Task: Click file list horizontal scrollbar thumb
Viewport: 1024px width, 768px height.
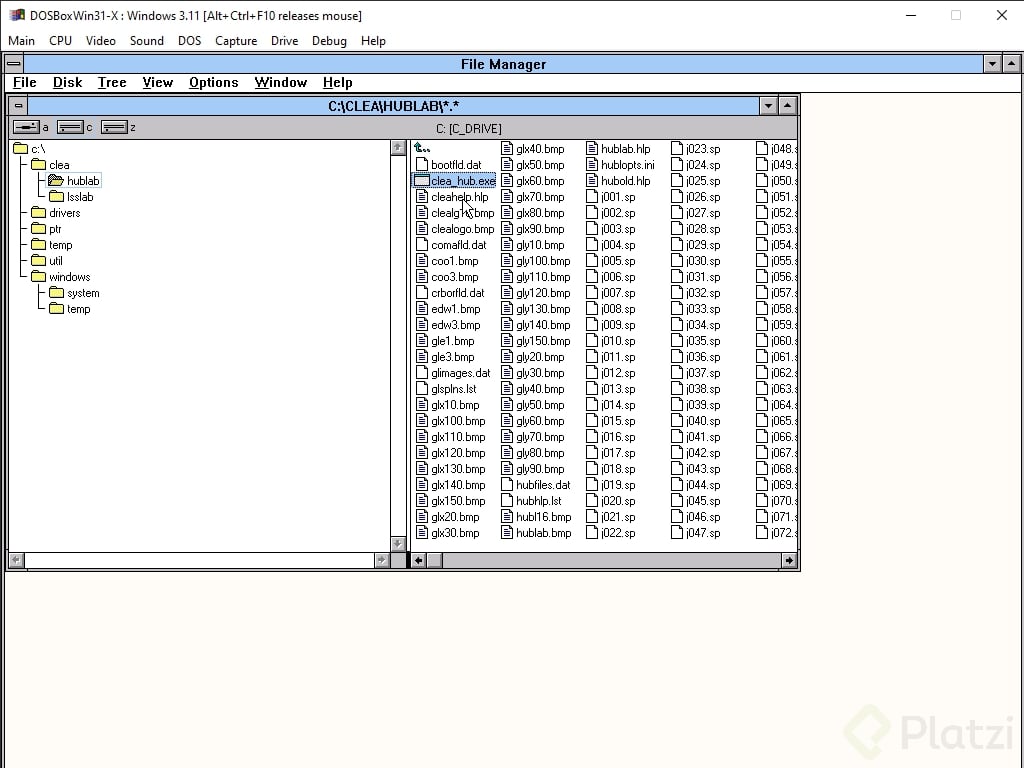Action: [x=434, y=560]
